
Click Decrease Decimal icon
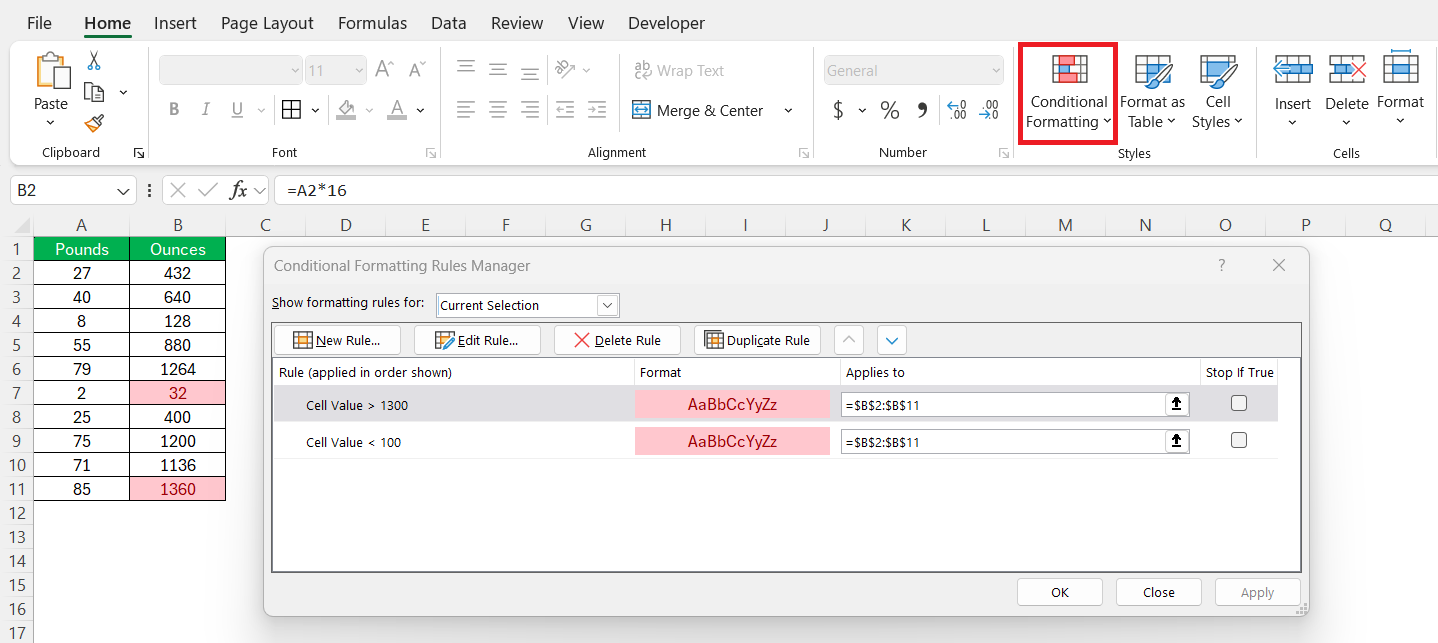pos(989,110)
